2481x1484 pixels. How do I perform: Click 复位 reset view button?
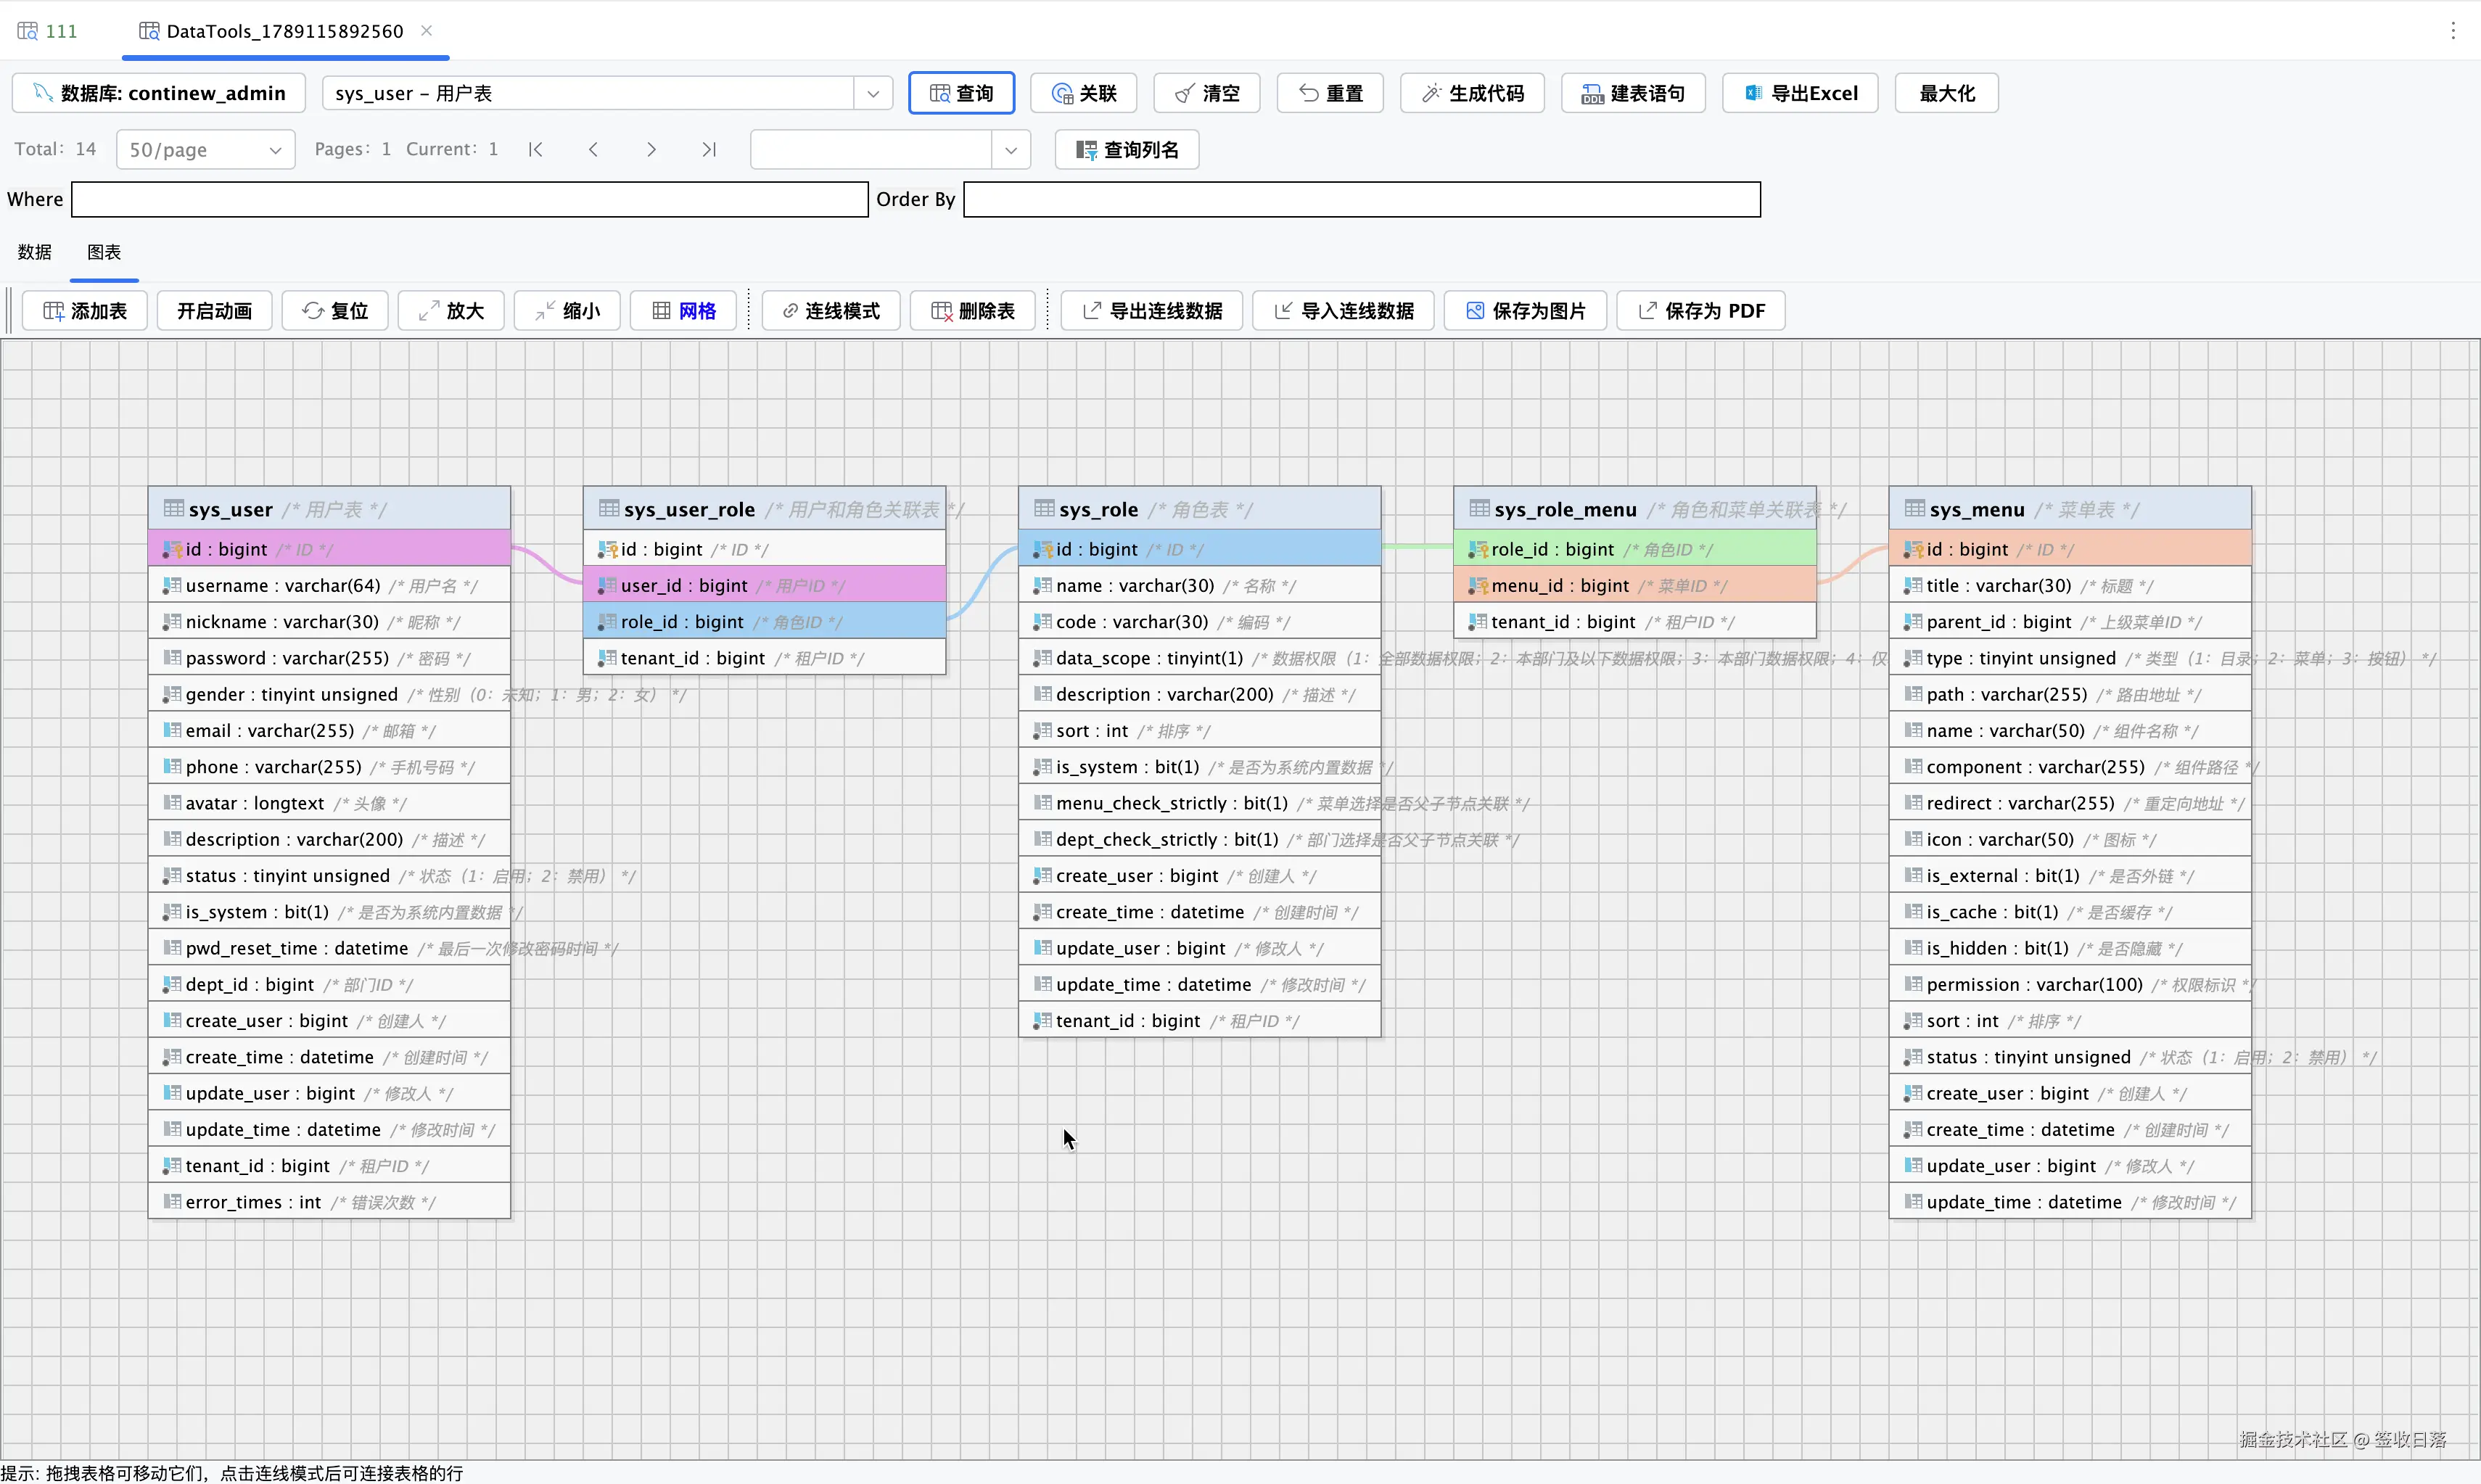coord(335,311)
